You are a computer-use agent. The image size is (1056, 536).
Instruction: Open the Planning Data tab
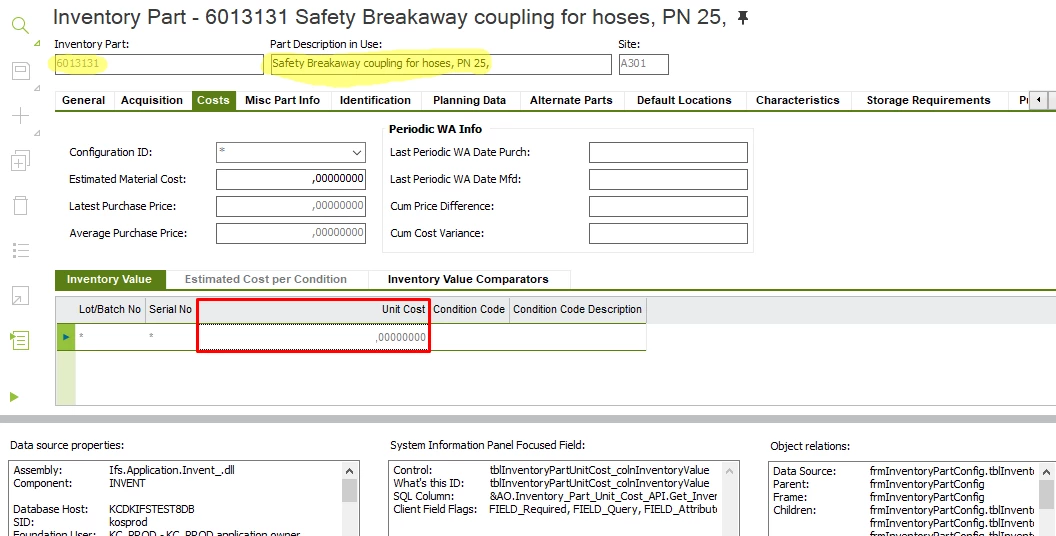[x=469, y=100]
